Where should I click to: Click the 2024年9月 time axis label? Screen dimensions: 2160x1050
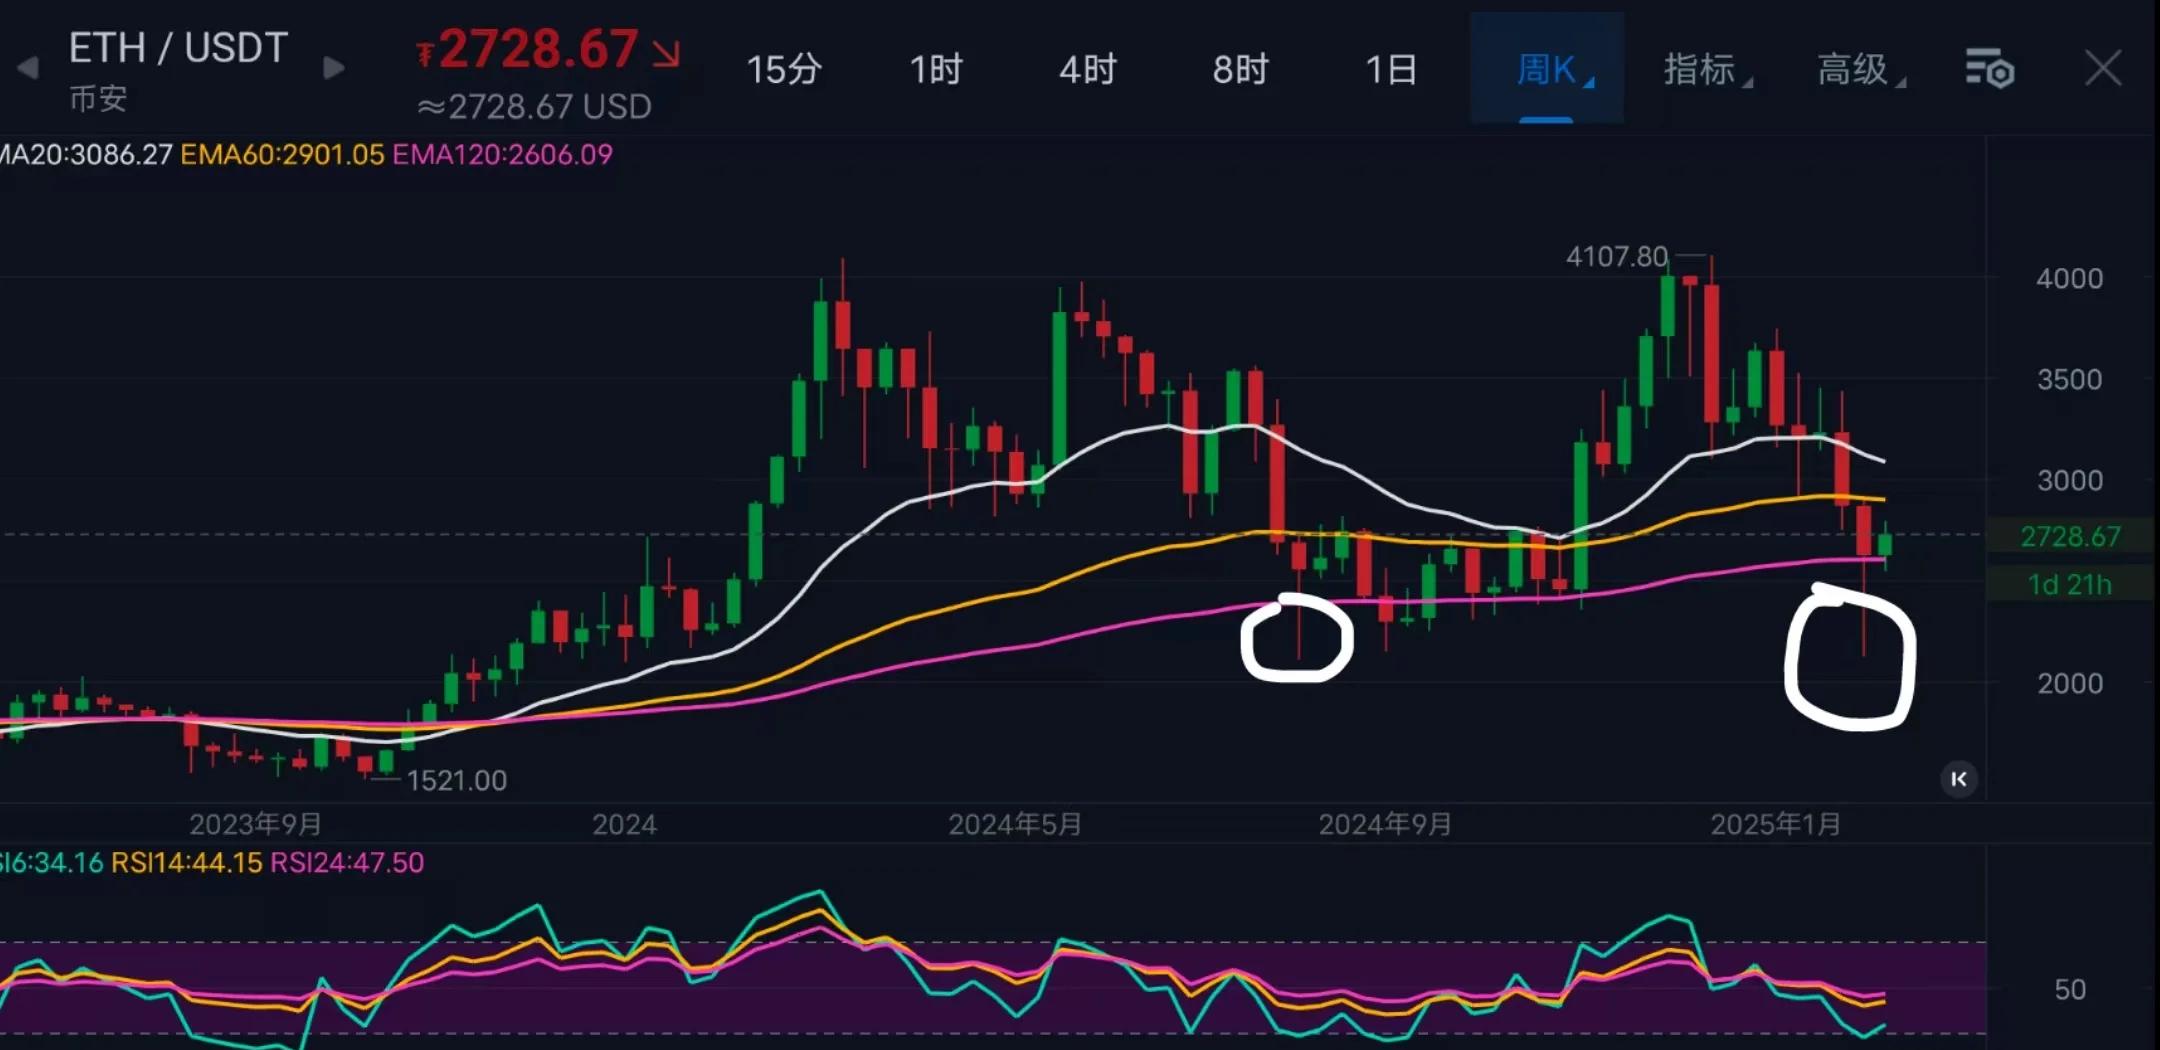tap(1385, 824)
